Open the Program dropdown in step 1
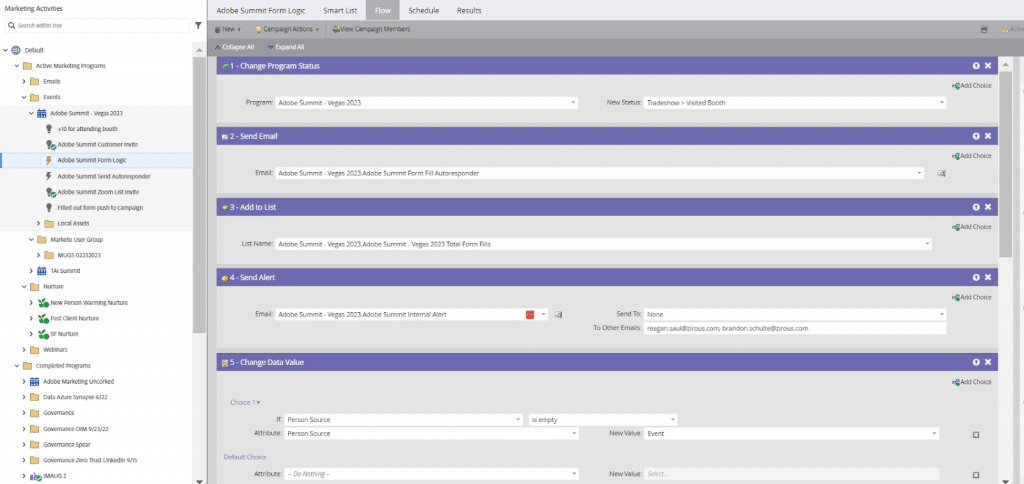This screenshot has width=1024, height=484. 573,103
